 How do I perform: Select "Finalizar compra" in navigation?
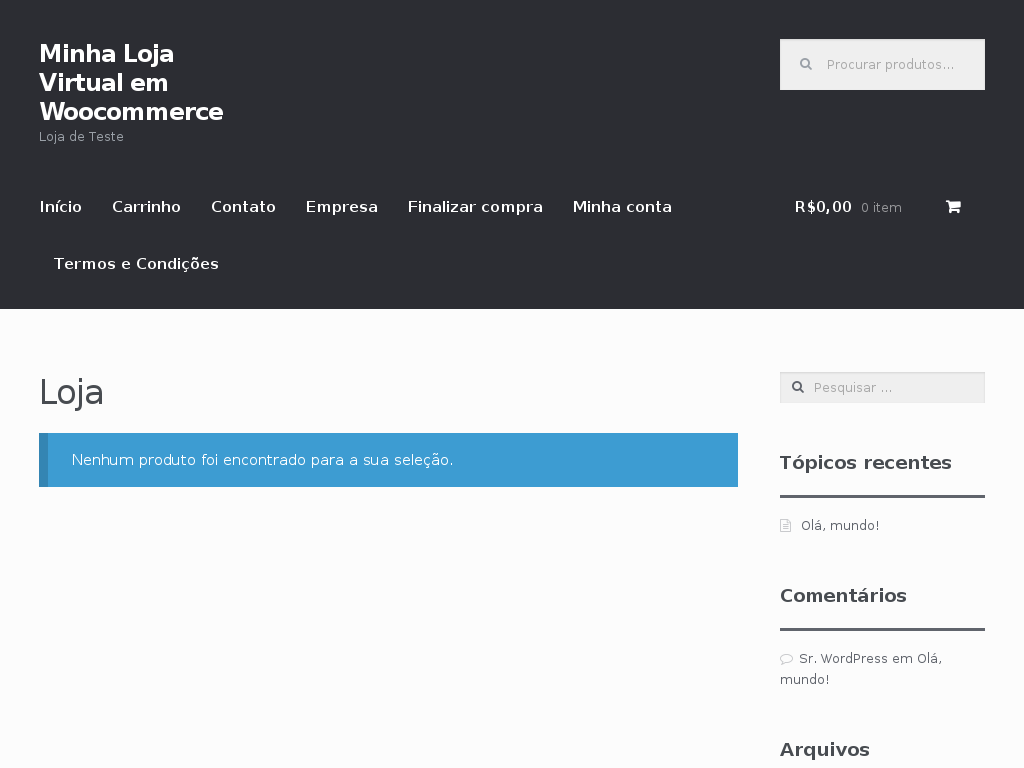(x=475, y=207)
